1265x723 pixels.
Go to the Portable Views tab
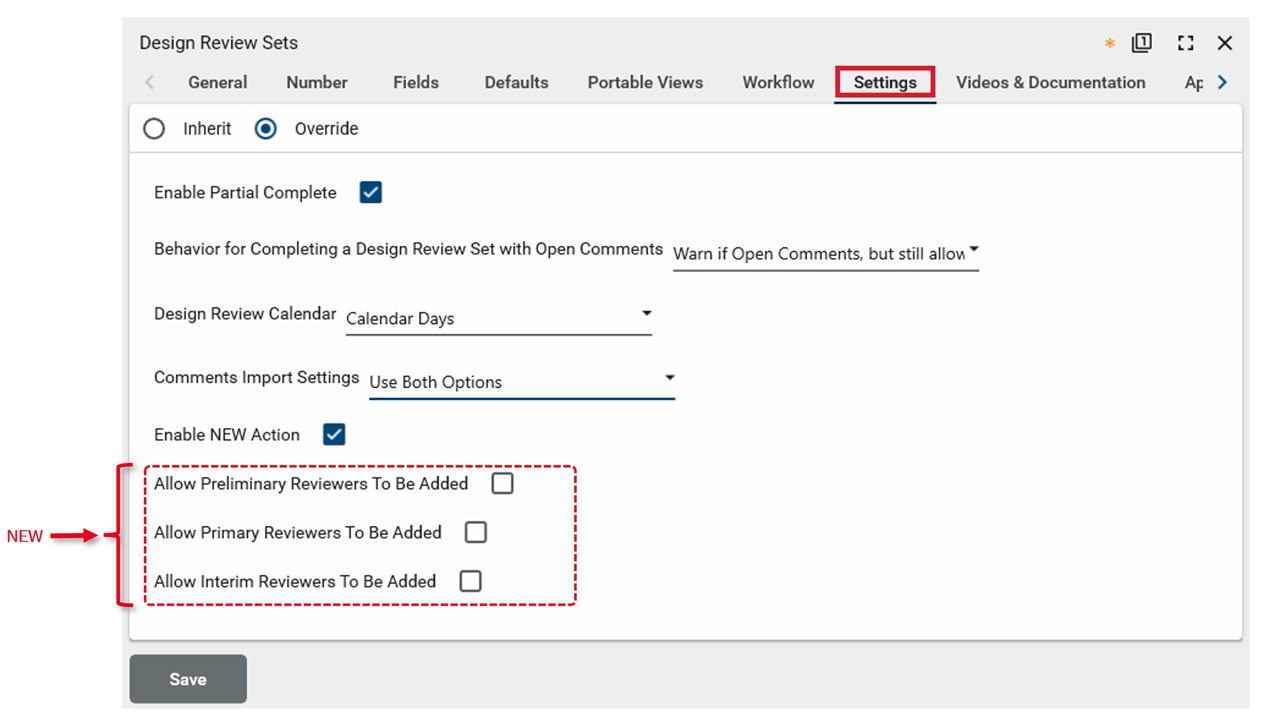coord(645,82)
